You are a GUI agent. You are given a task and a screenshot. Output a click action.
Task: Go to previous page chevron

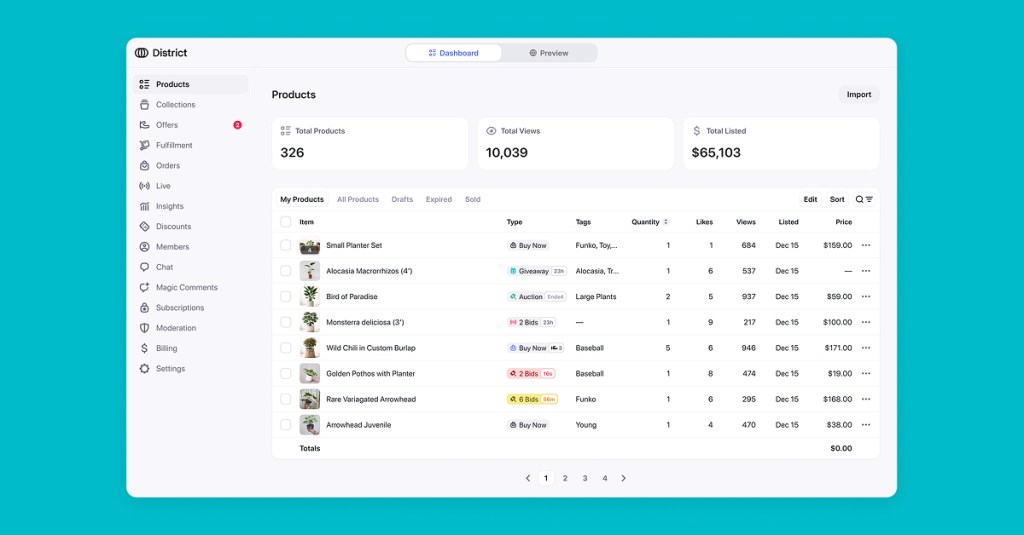tap(528, 478)
